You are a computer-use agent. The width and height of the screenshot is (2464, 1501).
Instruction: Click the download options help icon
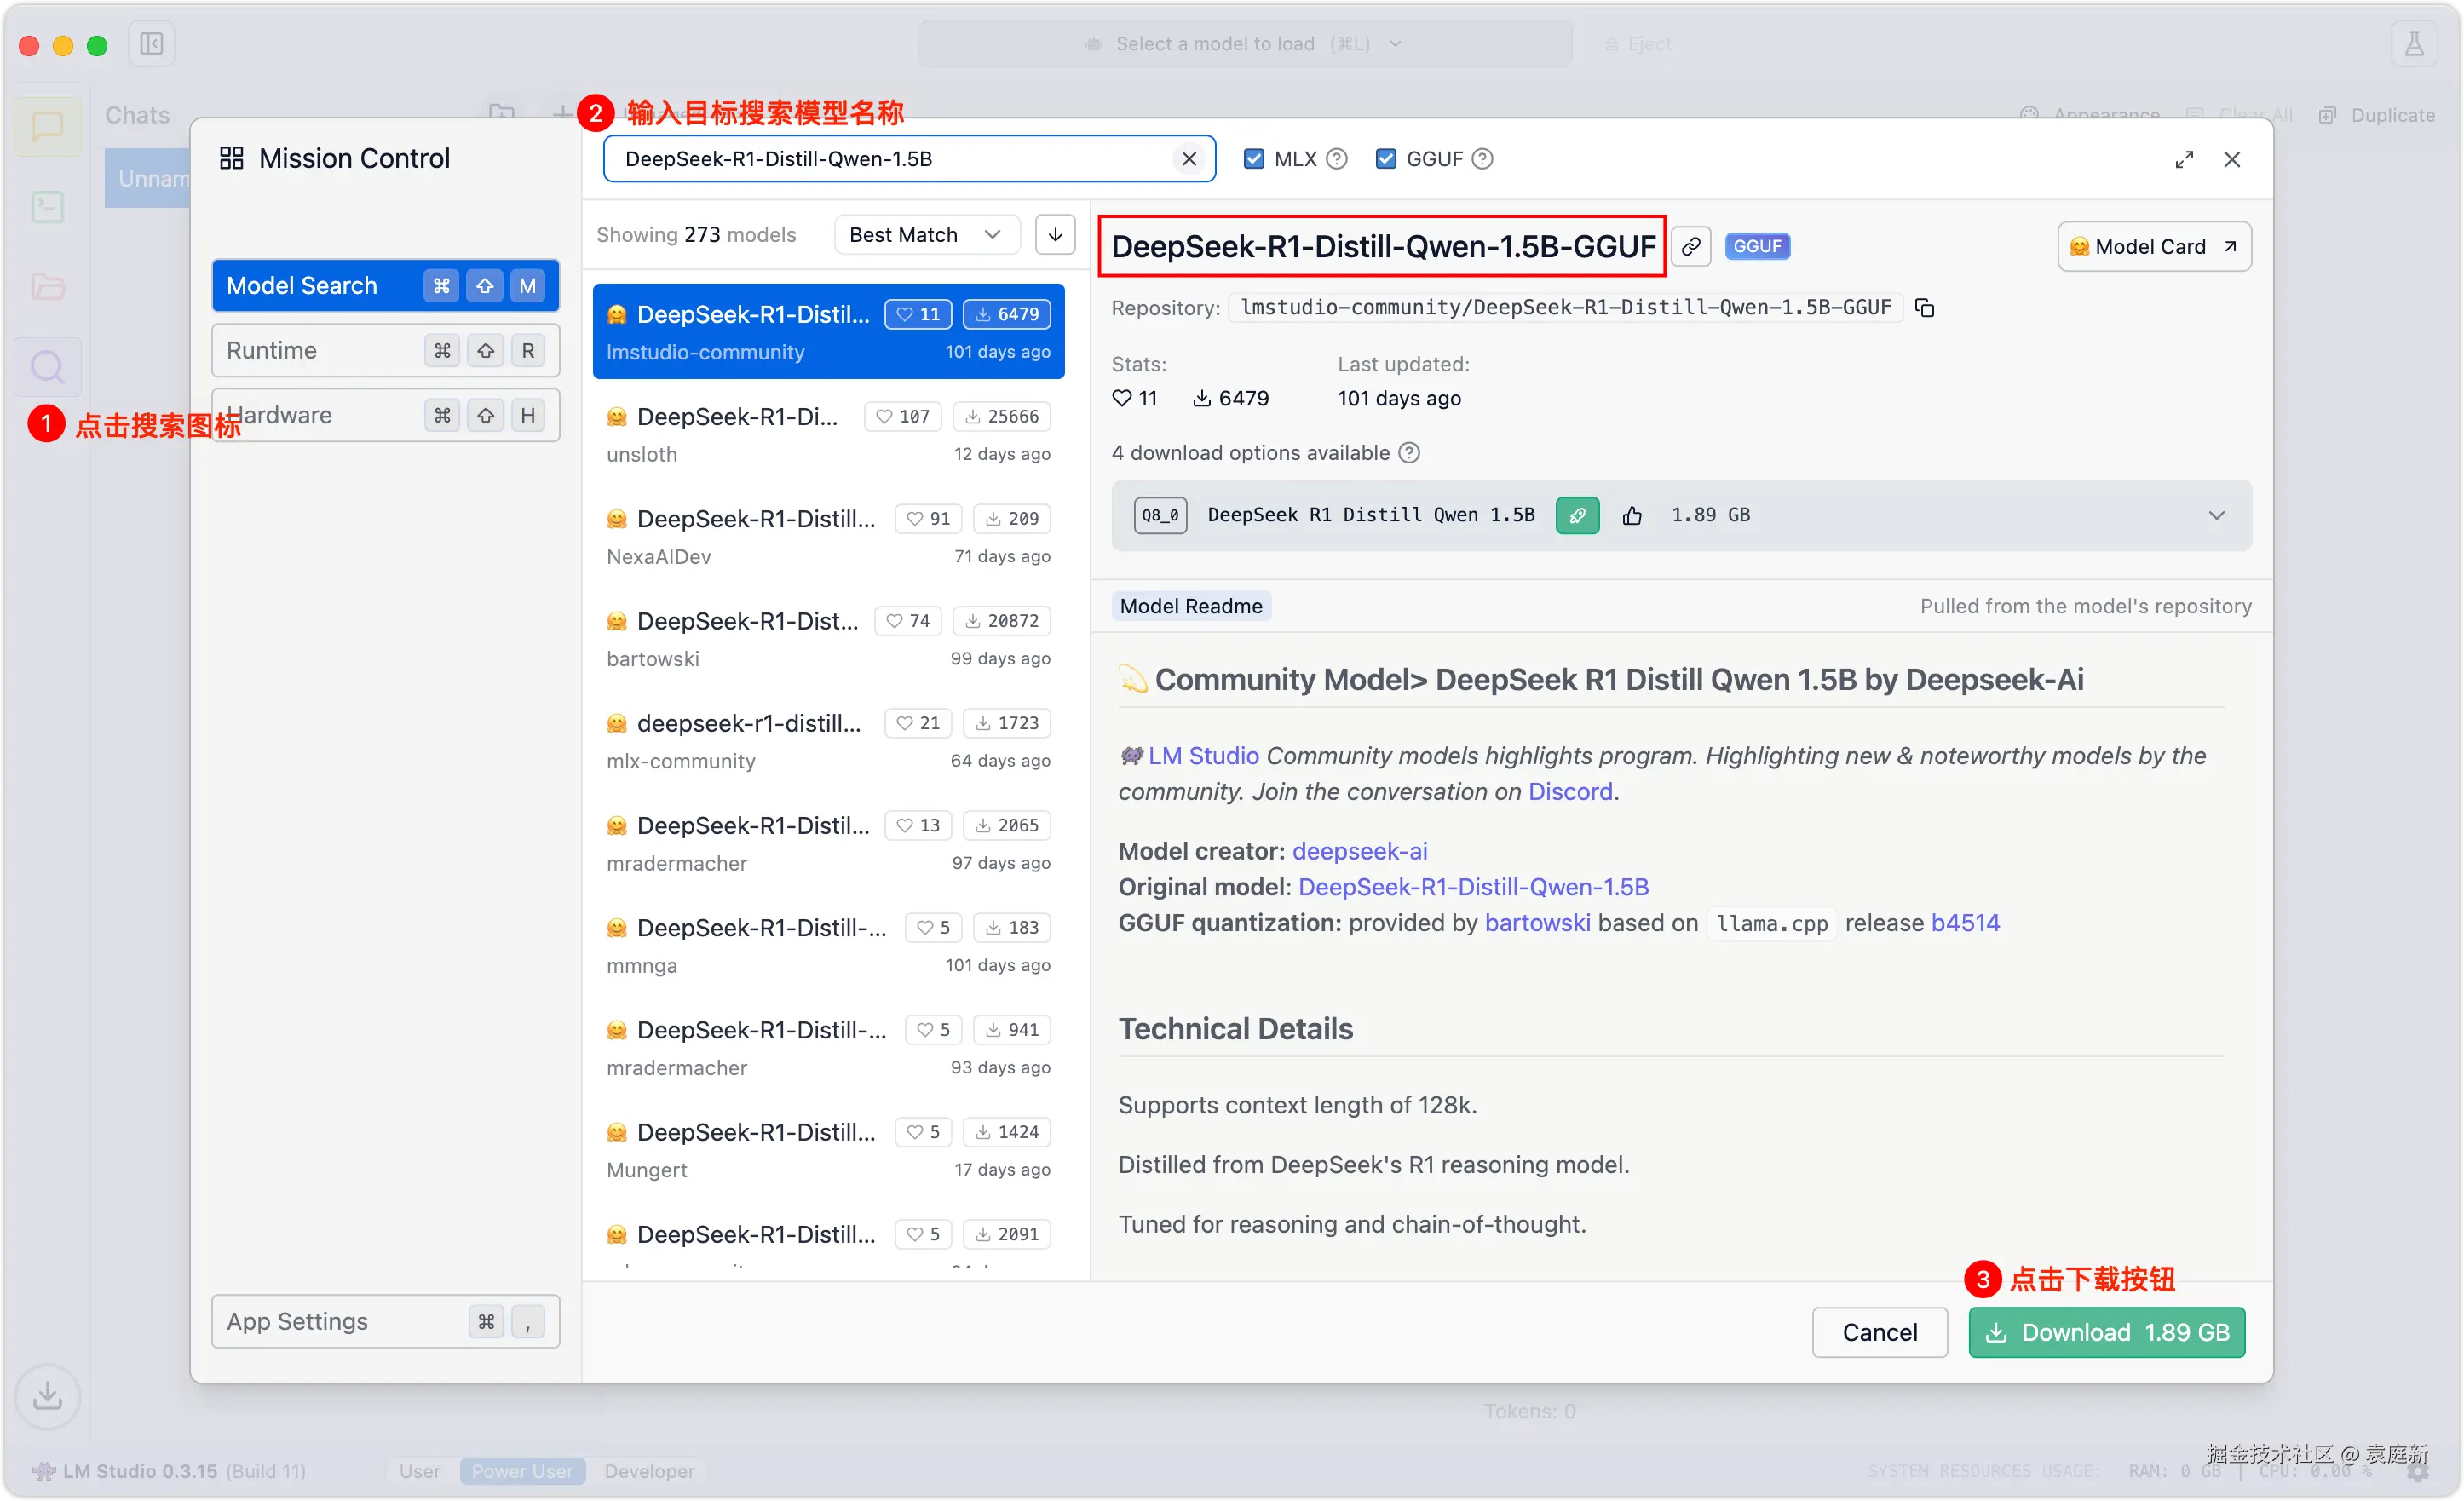(1409, 453)
